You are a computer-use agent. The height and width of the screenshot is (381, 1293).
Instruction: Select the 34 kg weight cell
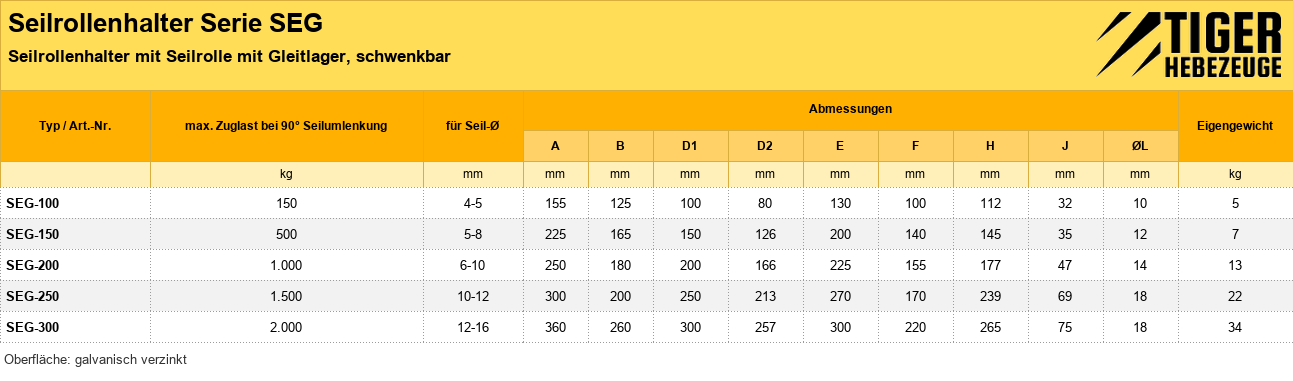tap(1235, 327)
